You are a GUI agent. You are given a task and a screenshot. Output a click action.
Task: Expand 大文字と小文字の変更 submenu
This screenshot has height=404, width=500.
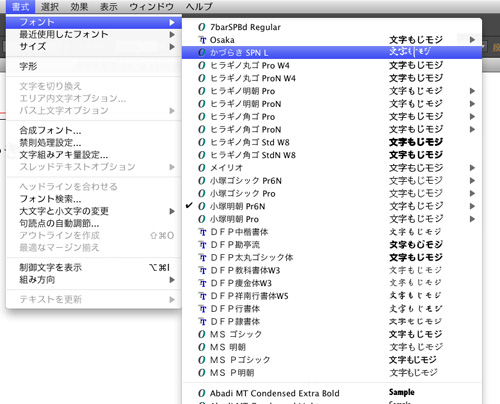94,211
